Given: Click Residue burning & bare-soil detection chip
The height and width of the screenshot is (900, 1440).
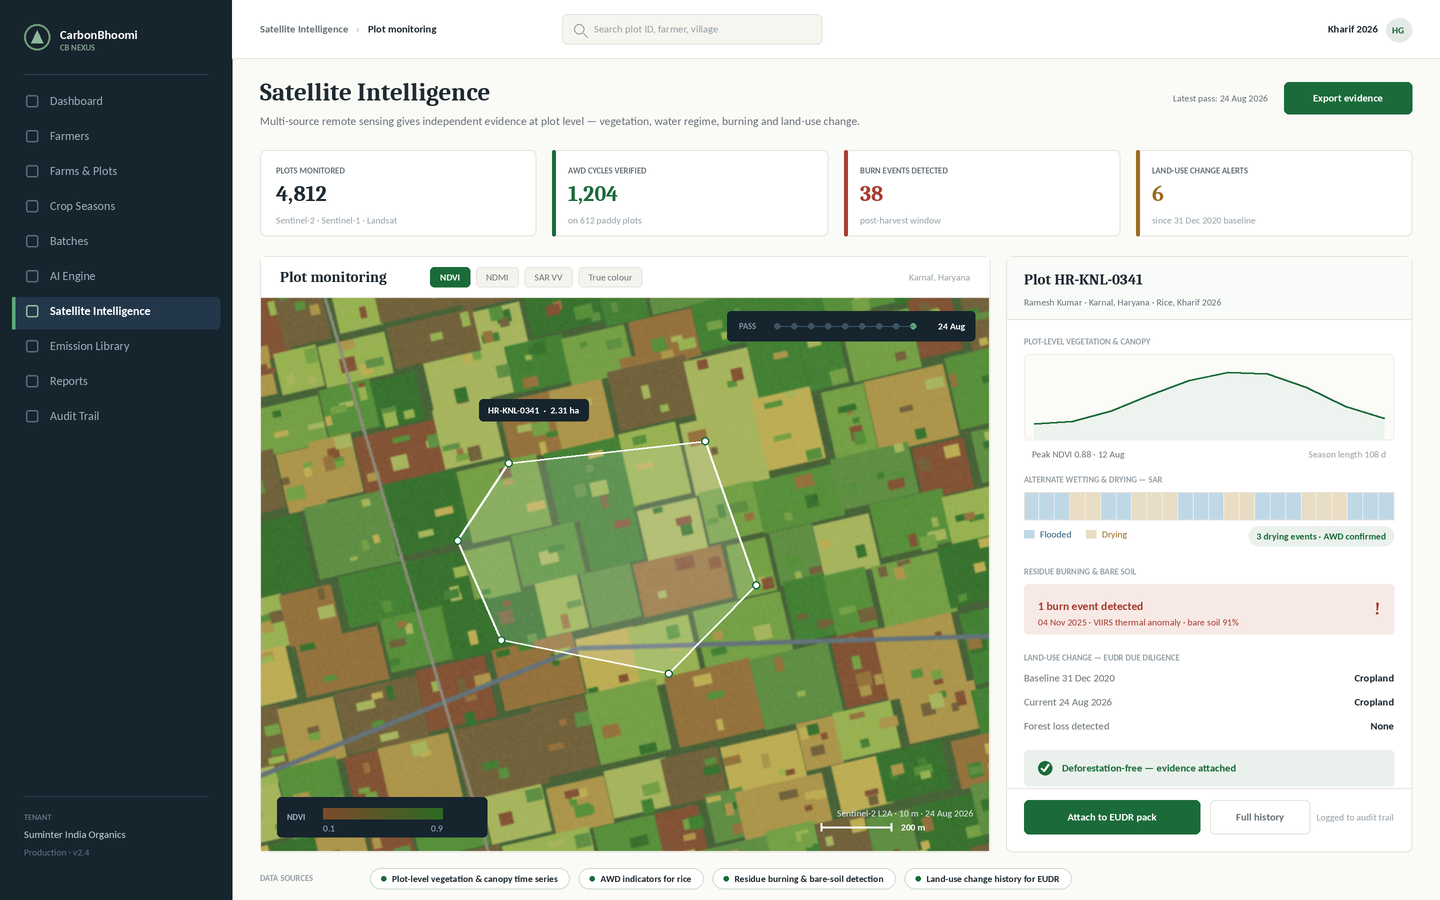Looking at the screenshot, I should tap(804, 879).
